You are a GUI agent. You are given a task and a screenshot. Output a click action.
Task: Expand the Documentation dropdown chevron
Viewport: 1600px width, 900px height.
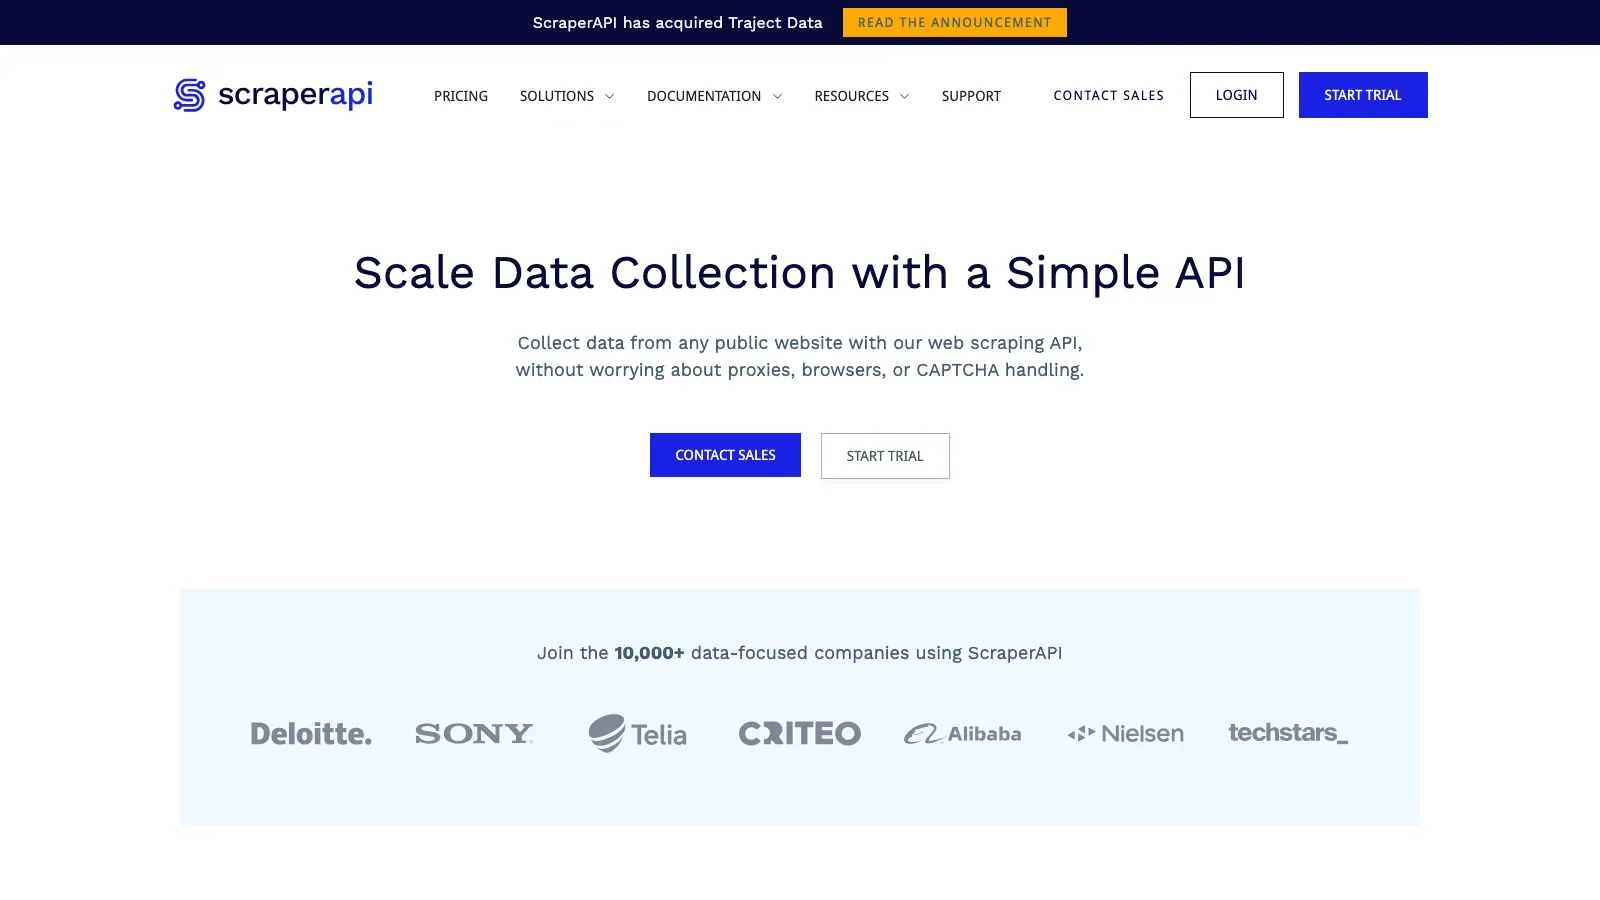tap(777, 97)
